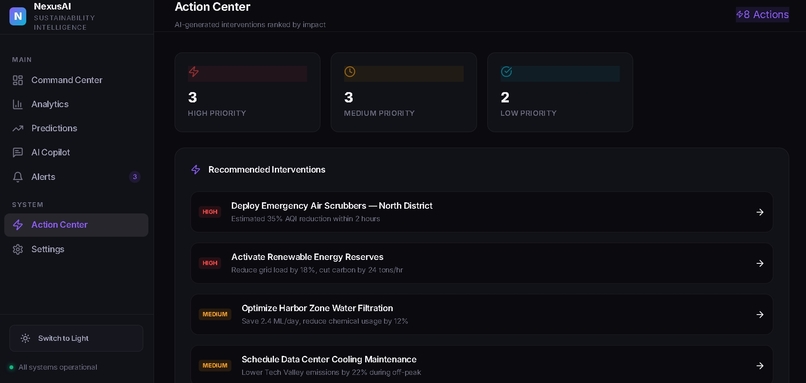Viewport: 806px width, 383px height.
Task: Select Deploy Emergency Air Scrubbers — North District
Action: 482,212
